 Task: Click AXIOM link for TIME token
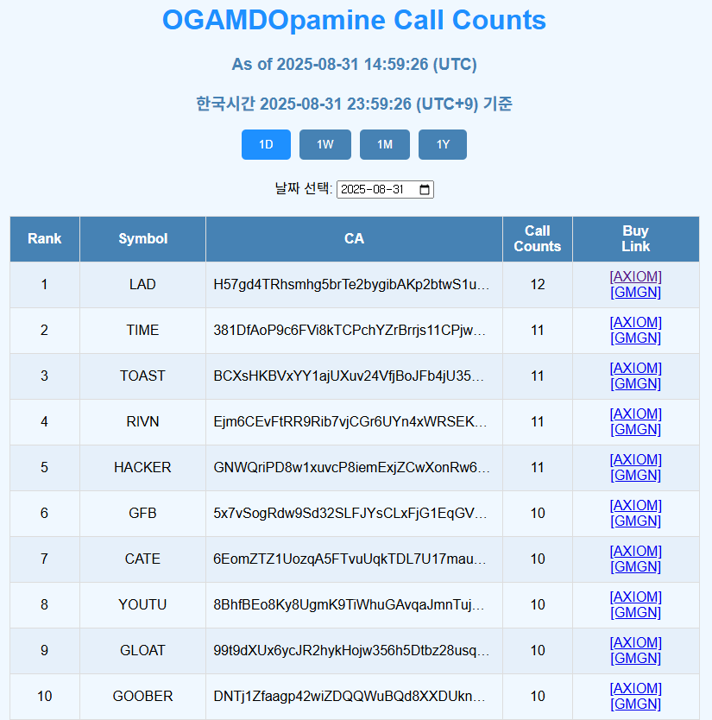(635, 323)
